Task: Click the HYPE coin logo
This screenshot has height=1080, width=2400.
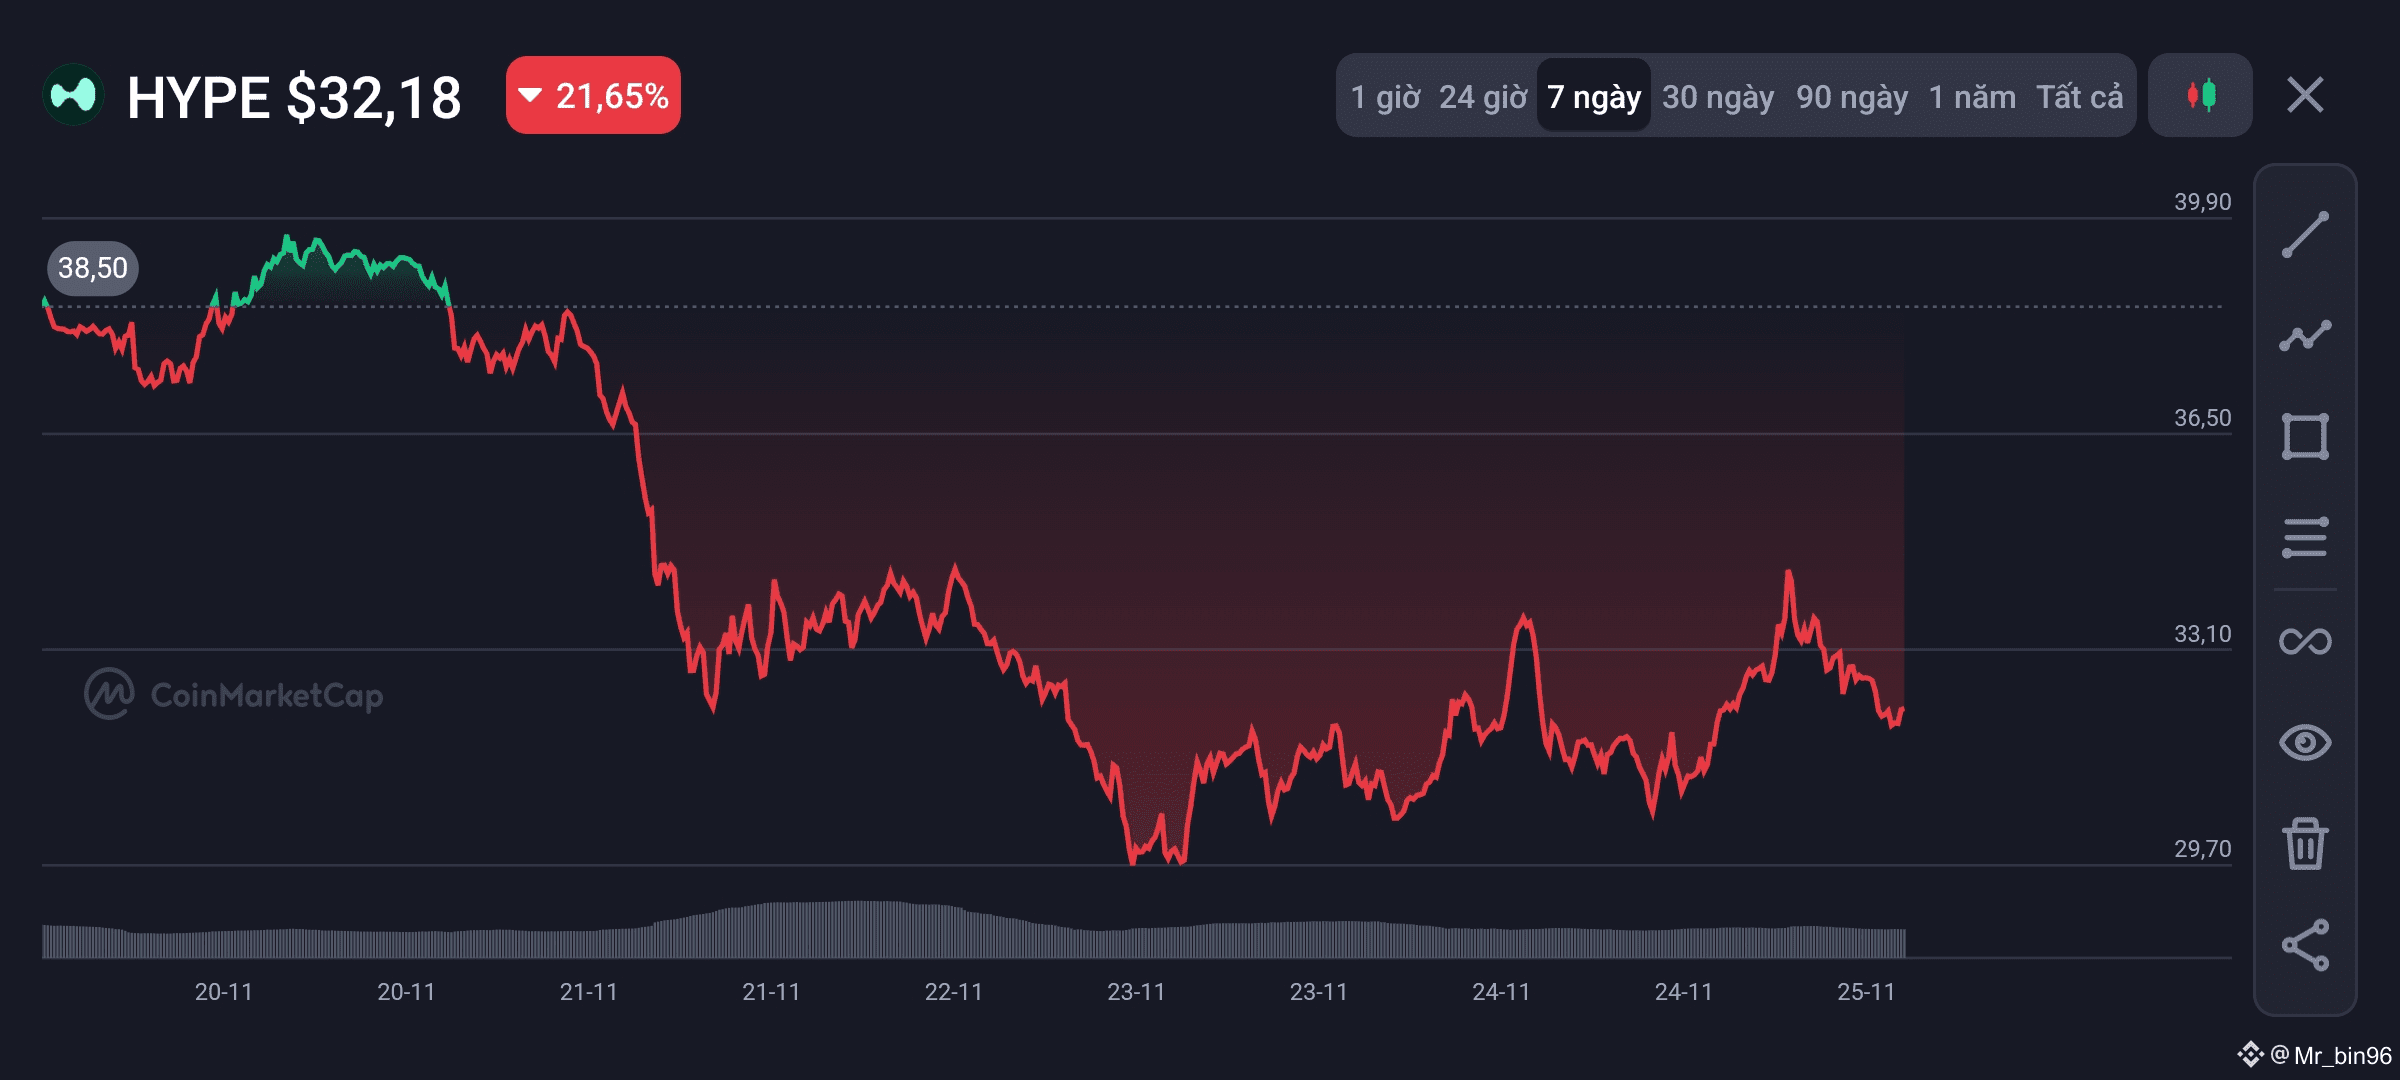Action: 73,96
